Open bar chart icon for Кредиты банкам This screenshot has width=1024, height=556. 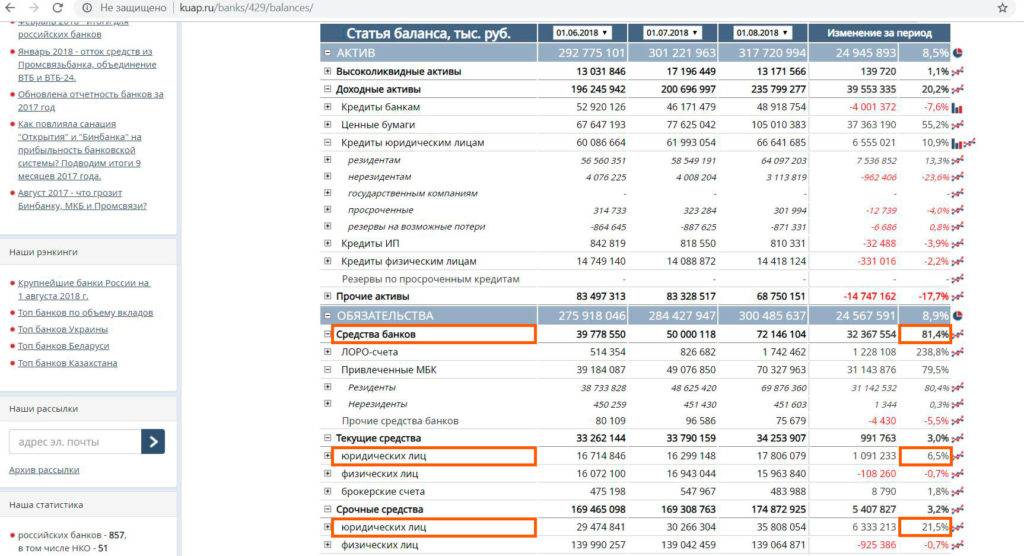click(957, 107)
